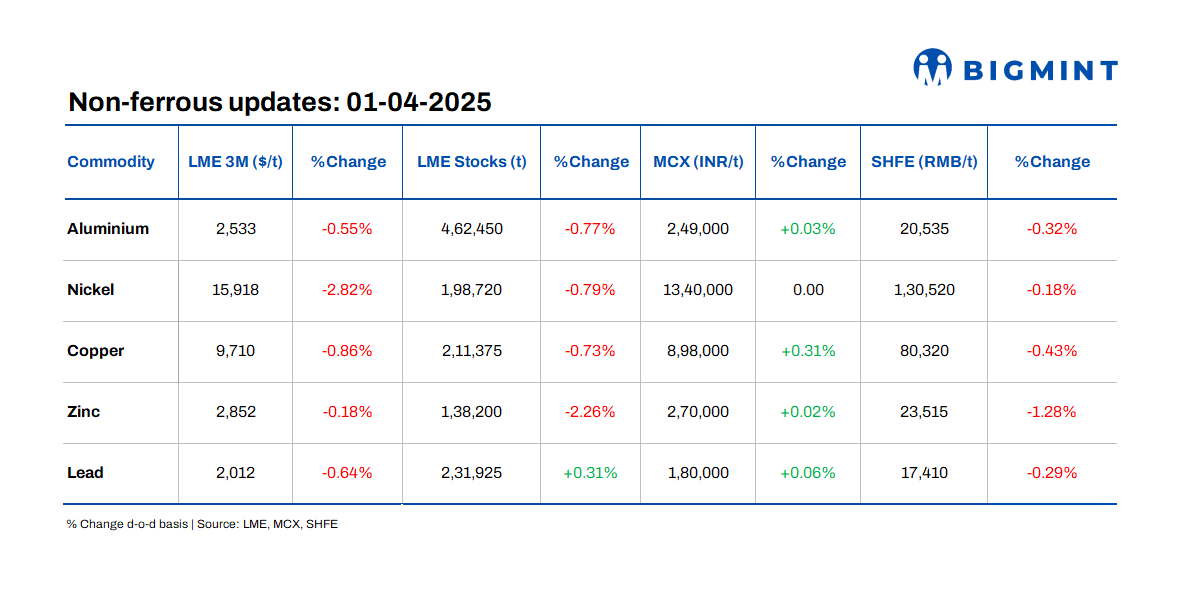This screenshot has width=1188, height=589.
Task: Select Copper's -0.86% change value
Action: 347,351
